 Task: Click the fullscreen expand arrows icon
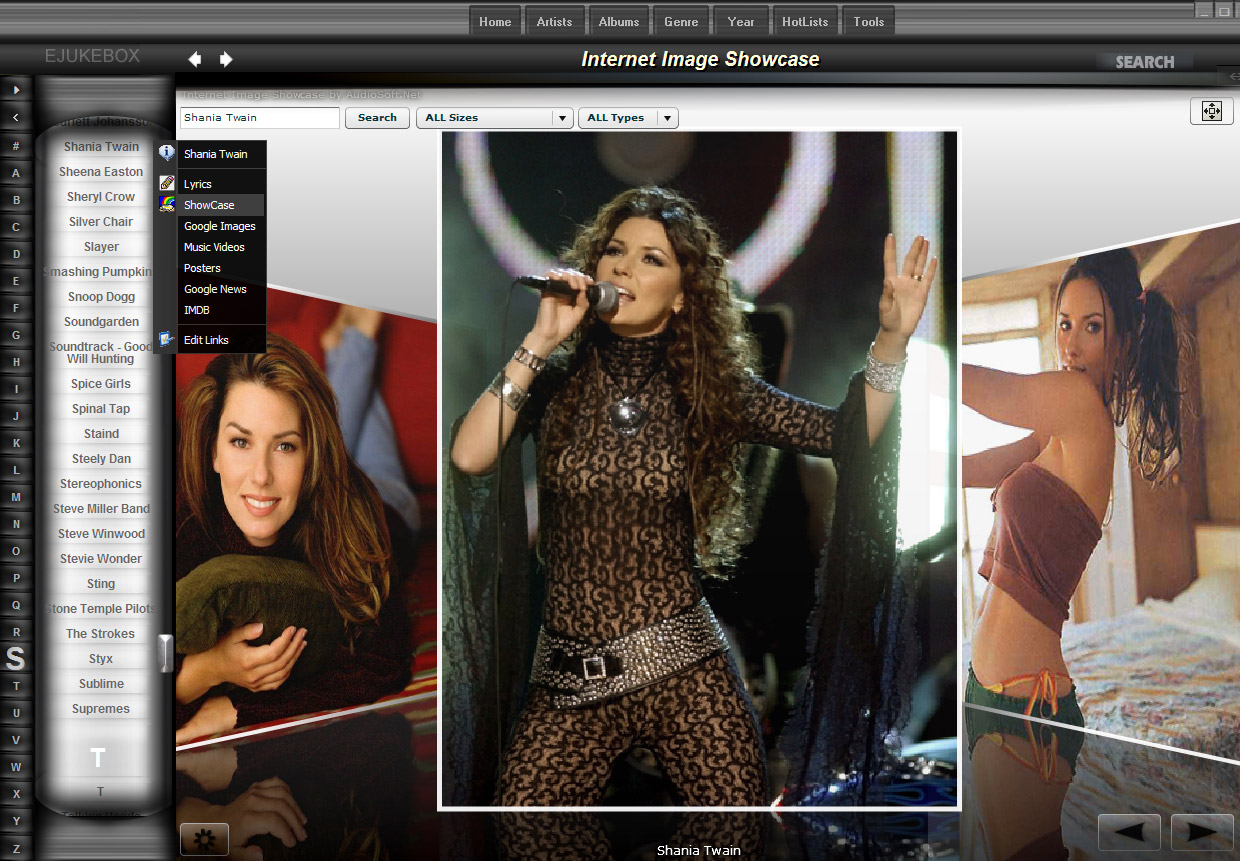pyautogui.click(x=1211, y=111)
